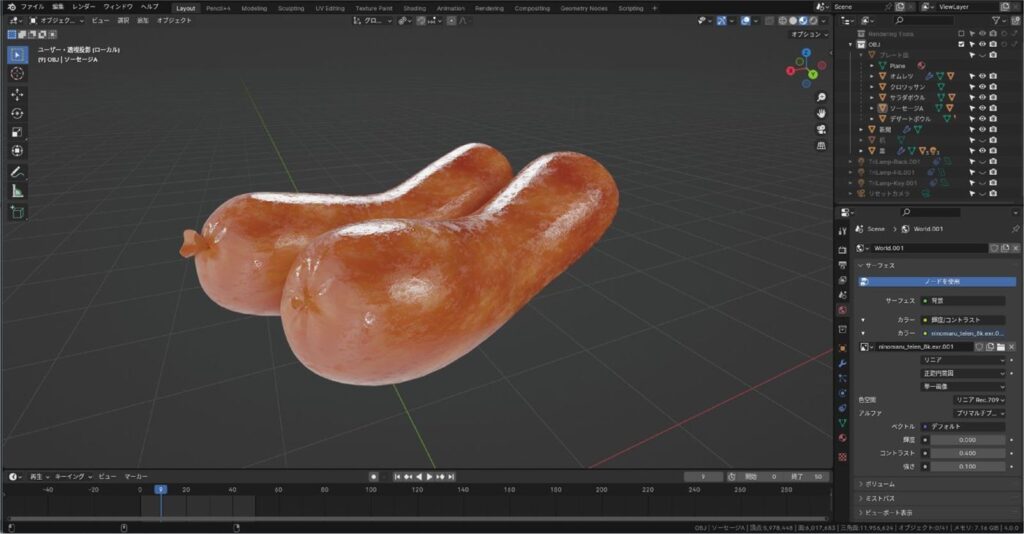Toggle the Rendering Tools collection checkbox
Screen dimensions: 1024x534
pyautogui.click(x=961, y=33)
